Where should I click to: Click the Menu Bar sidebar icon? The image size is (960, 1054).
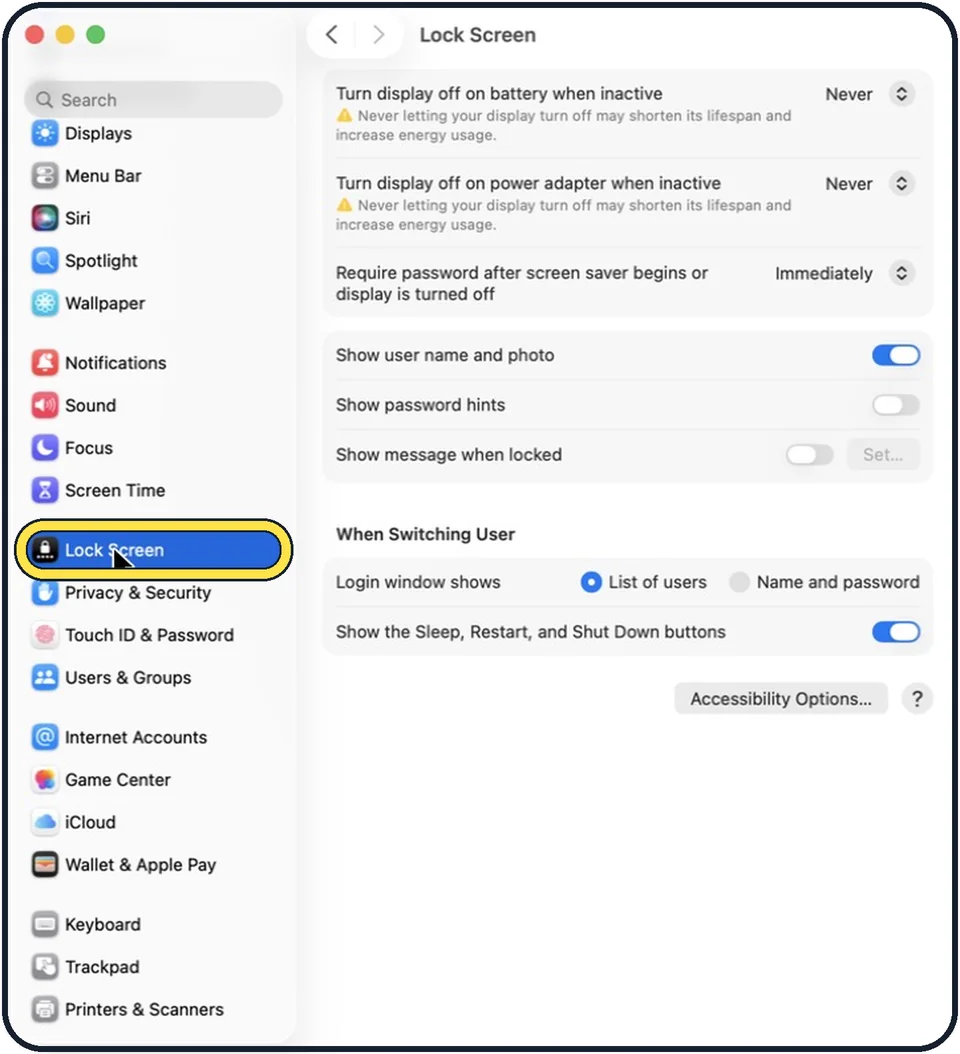pyautogui.click(x=45, y=176)
